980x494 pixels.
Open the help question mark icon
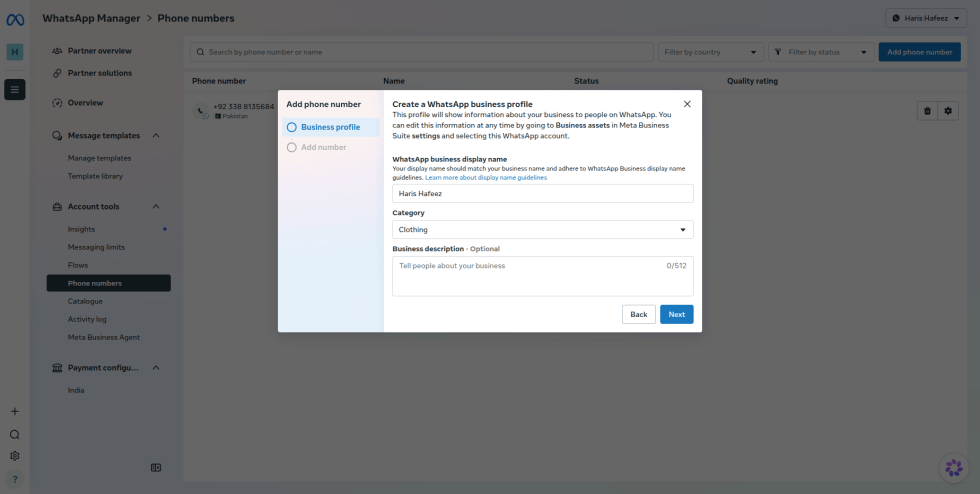coord(15,480)
